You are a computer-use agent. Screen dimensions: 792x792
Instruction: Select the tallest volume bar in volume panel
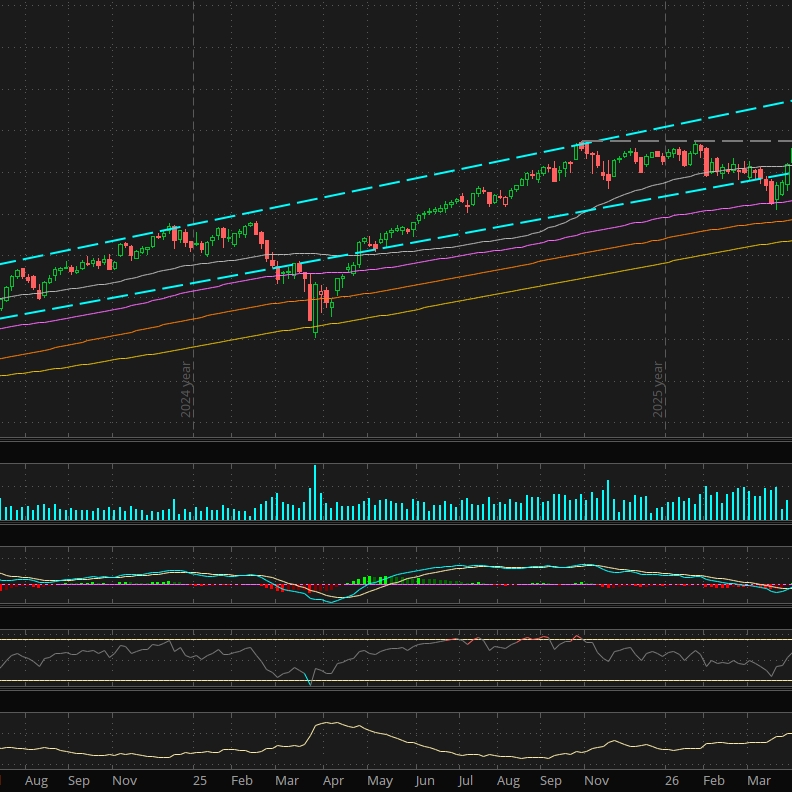[x=315, y=492]
